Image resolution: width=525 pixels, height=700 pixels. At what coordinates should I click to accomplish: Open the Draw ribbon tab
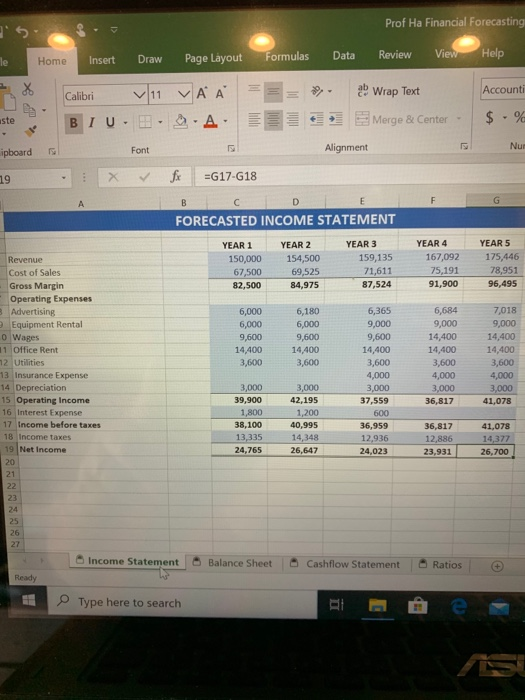click(x=150, y=59)
